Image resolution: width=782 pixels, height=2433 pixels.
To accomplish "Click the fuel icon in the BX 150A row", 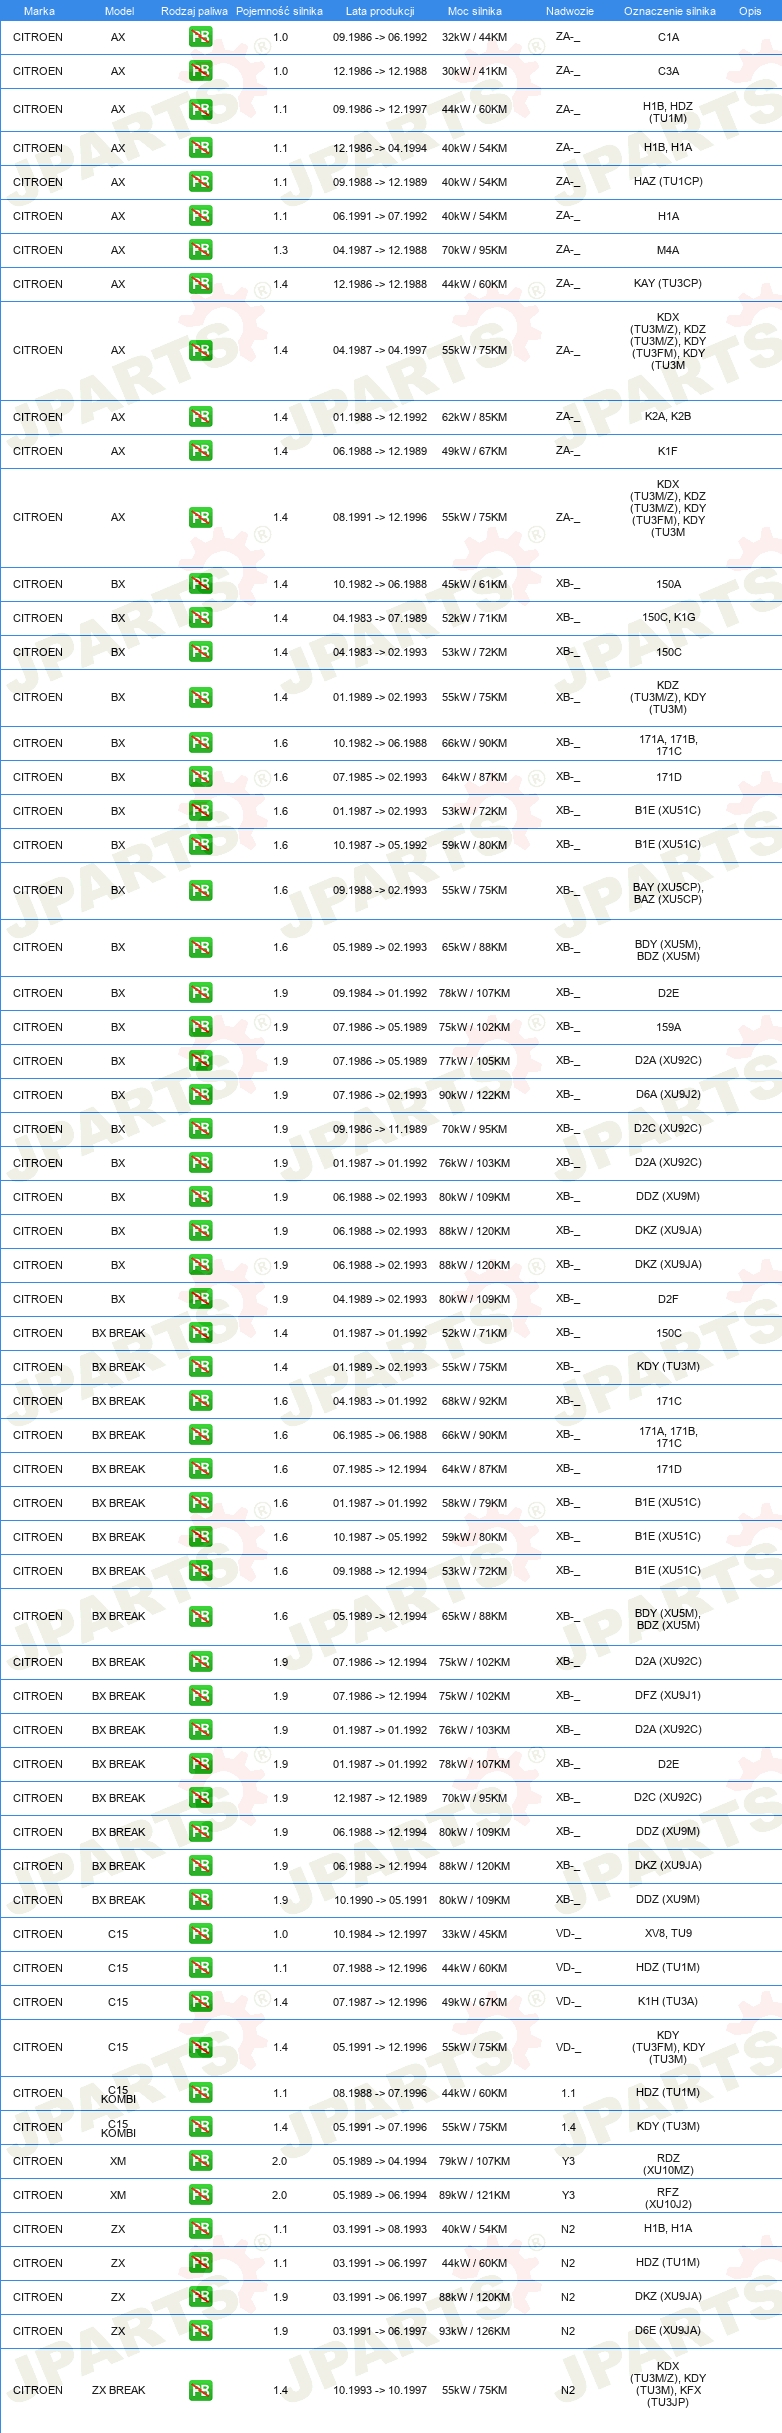I will 201,584.
